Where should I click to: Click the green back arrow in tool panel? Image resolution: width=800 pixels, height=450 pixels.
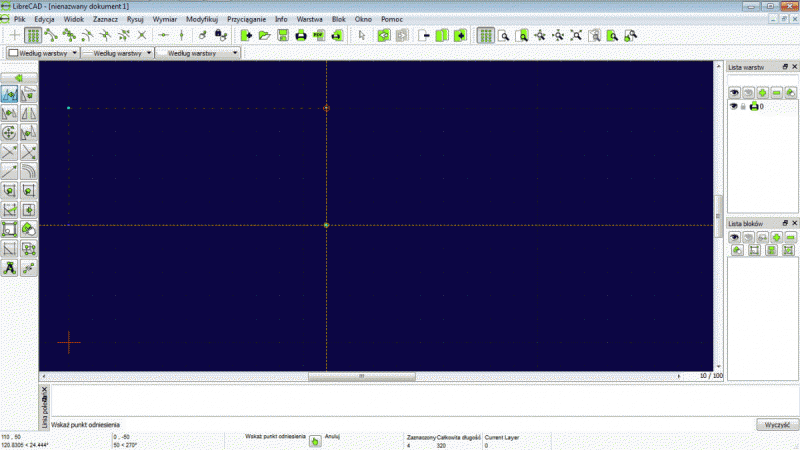click(20, 78)
